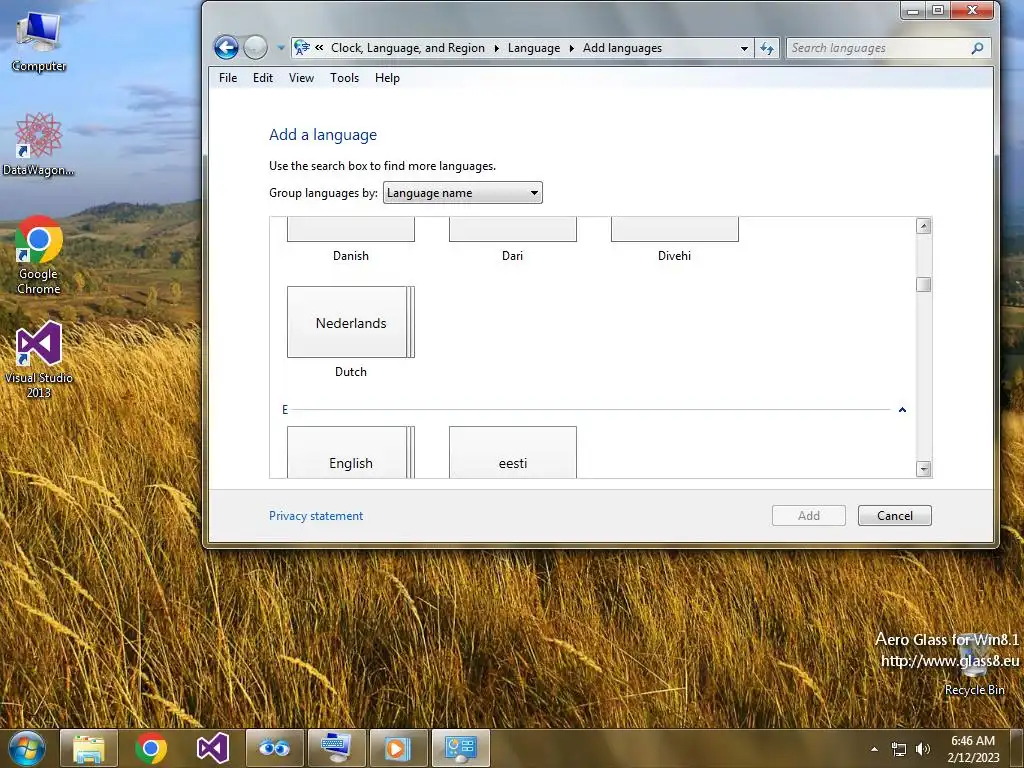
Task: Collapse the E language group
Action: pyautogui.click(x=902, y=410)
